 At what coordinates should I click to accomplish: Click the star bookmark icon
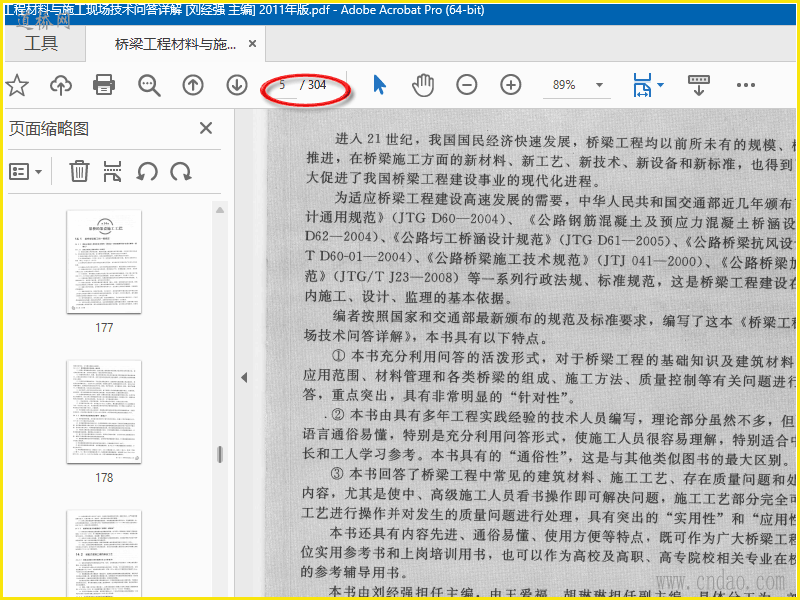tap(17, 85)
